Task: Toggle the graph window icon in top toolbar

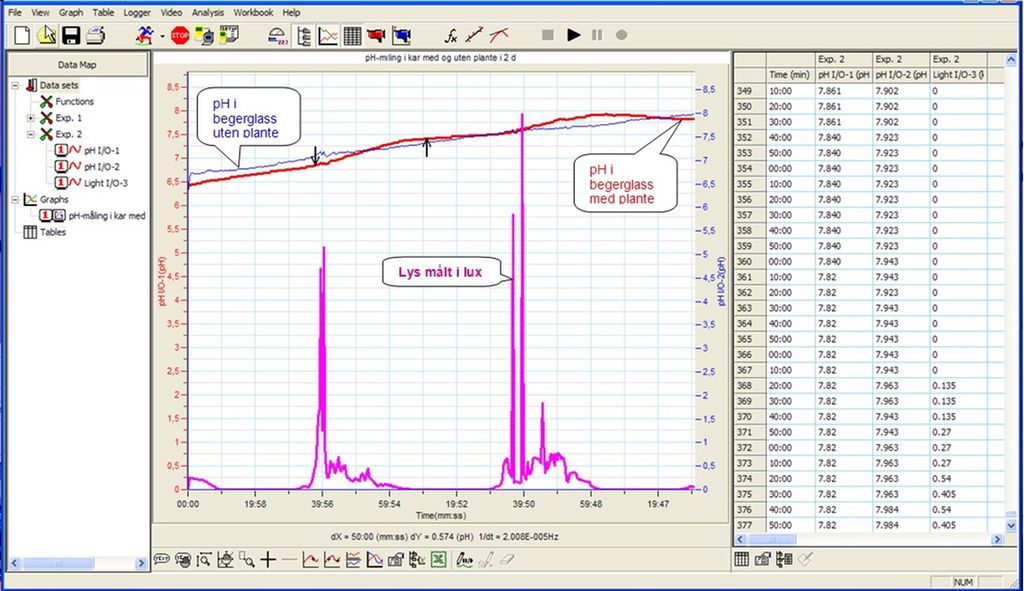Action: (328, 35)
